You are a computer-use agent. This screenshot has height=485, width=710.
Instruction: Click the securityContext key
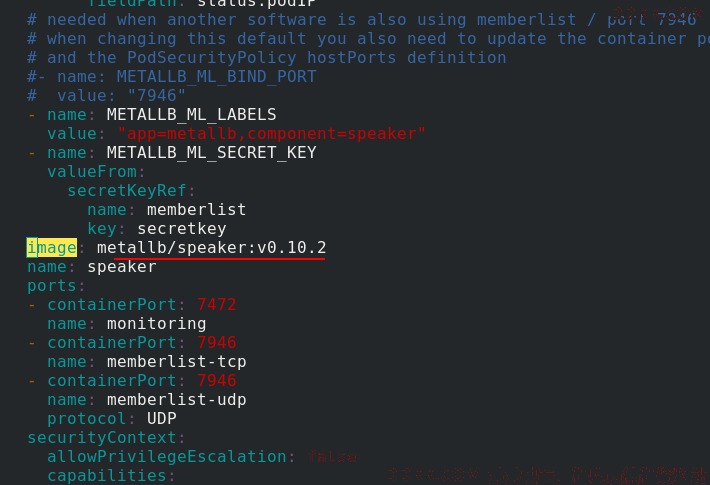102,438
